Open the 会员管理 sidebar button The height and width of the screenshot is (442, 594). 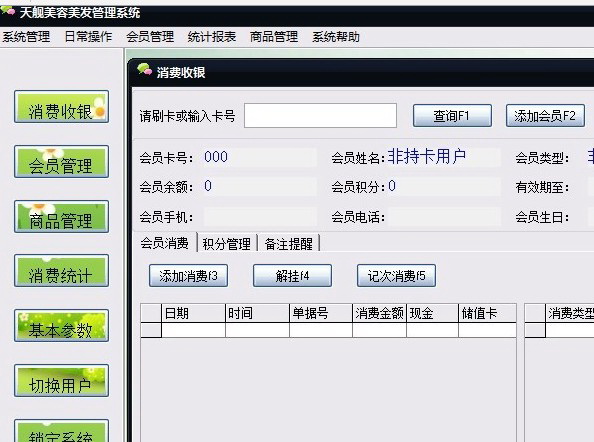point(61,161)
